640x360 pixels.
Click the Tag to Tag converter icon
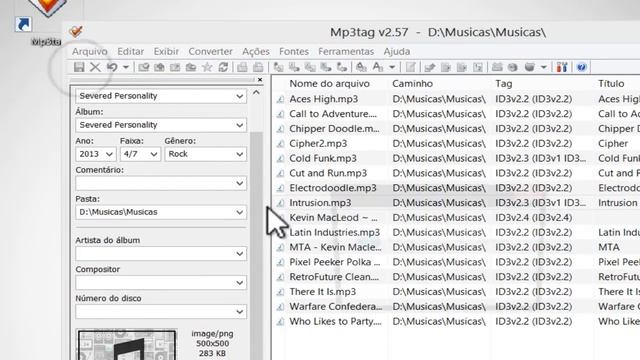tap(342, 67)
